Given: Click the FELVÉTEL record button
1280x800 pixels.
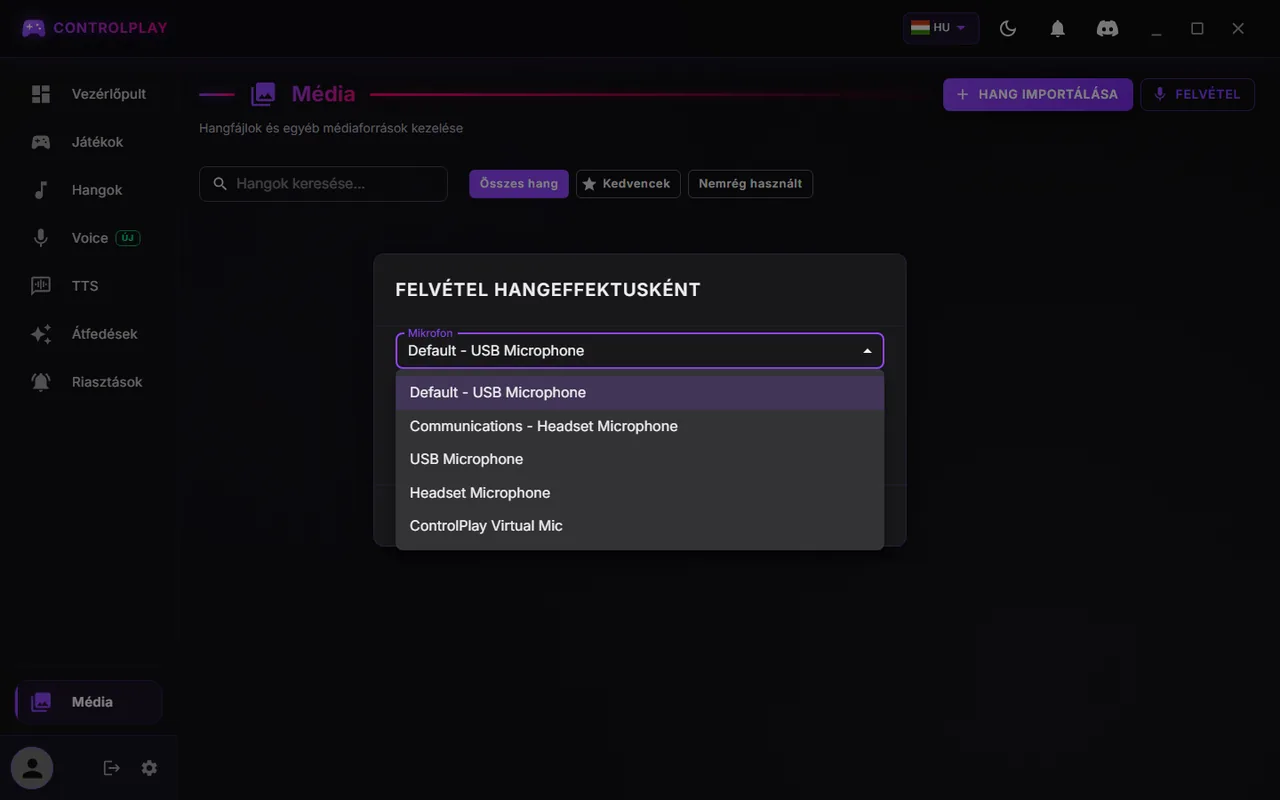Looking at the screenshot, I should [x=1197, y=94].
